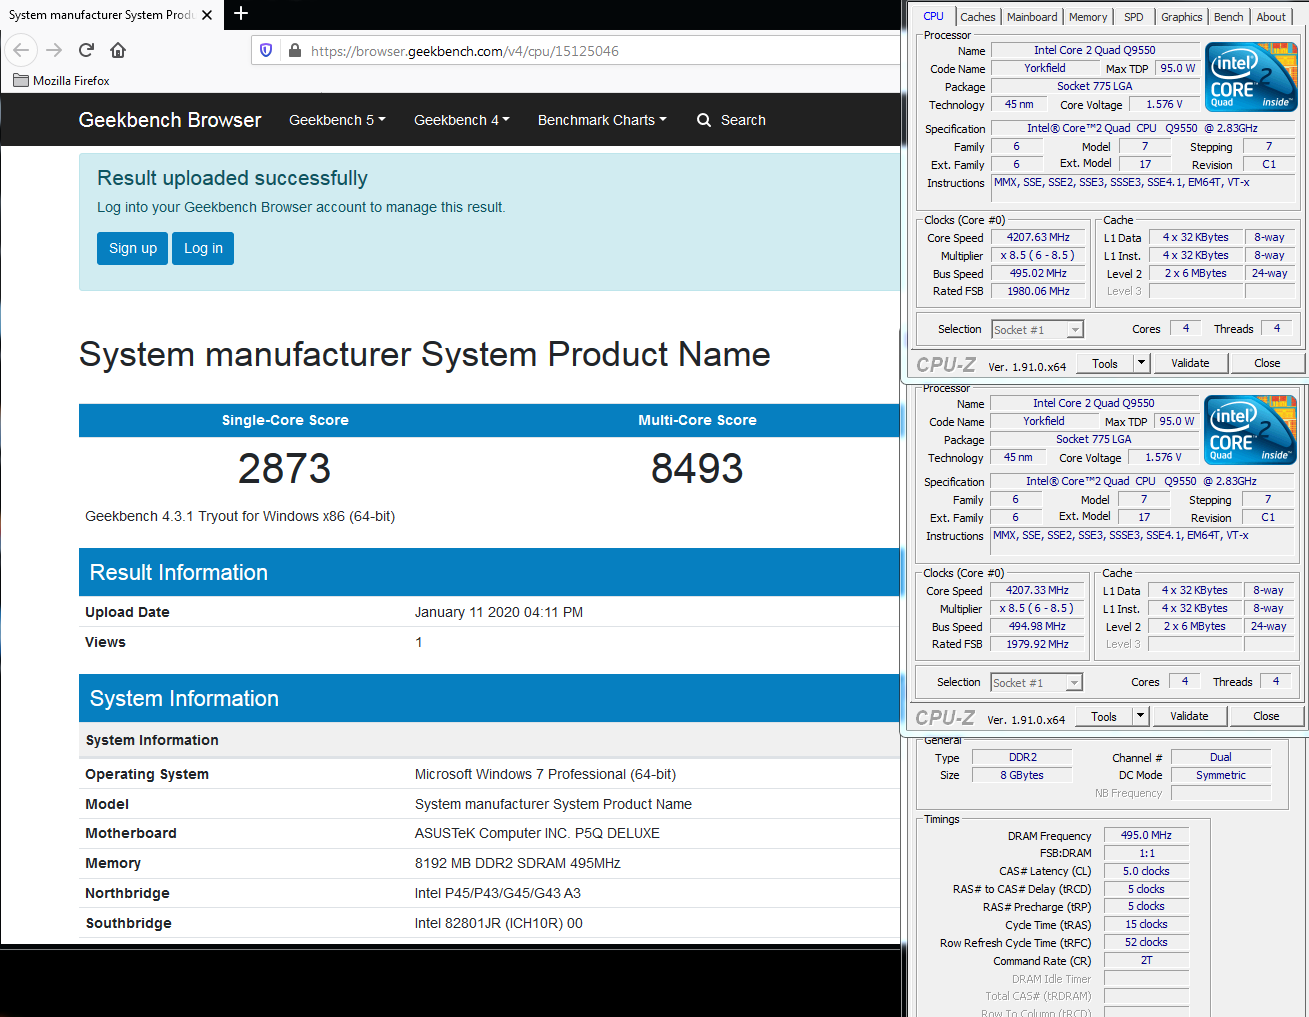Image resolution: width=1309 pixels, height=1017 pixels.
Task: Click FSB:DRAM 1:1 ratio value
Action: pyautogui.click(x=1146, y=853)
